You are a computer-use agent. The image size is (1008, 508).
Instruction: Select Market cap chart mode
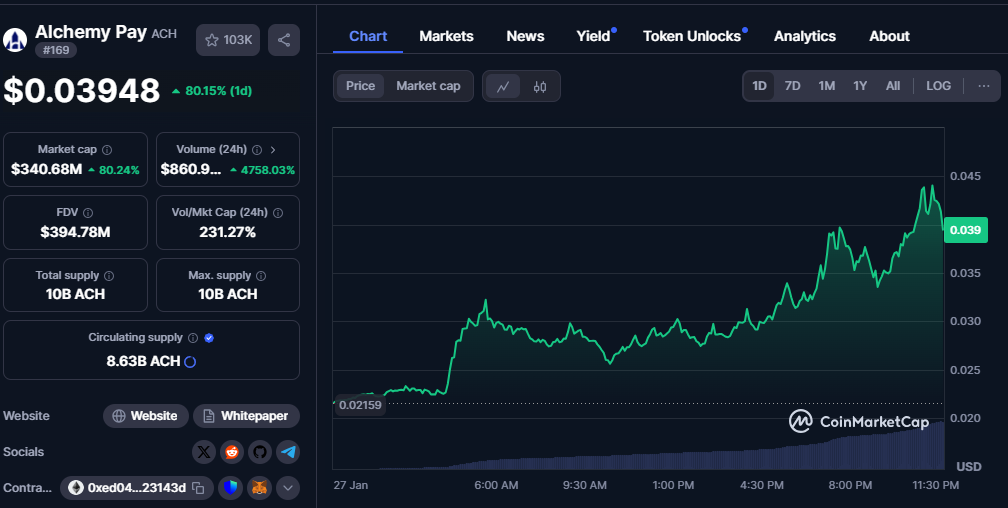[428, 86]
